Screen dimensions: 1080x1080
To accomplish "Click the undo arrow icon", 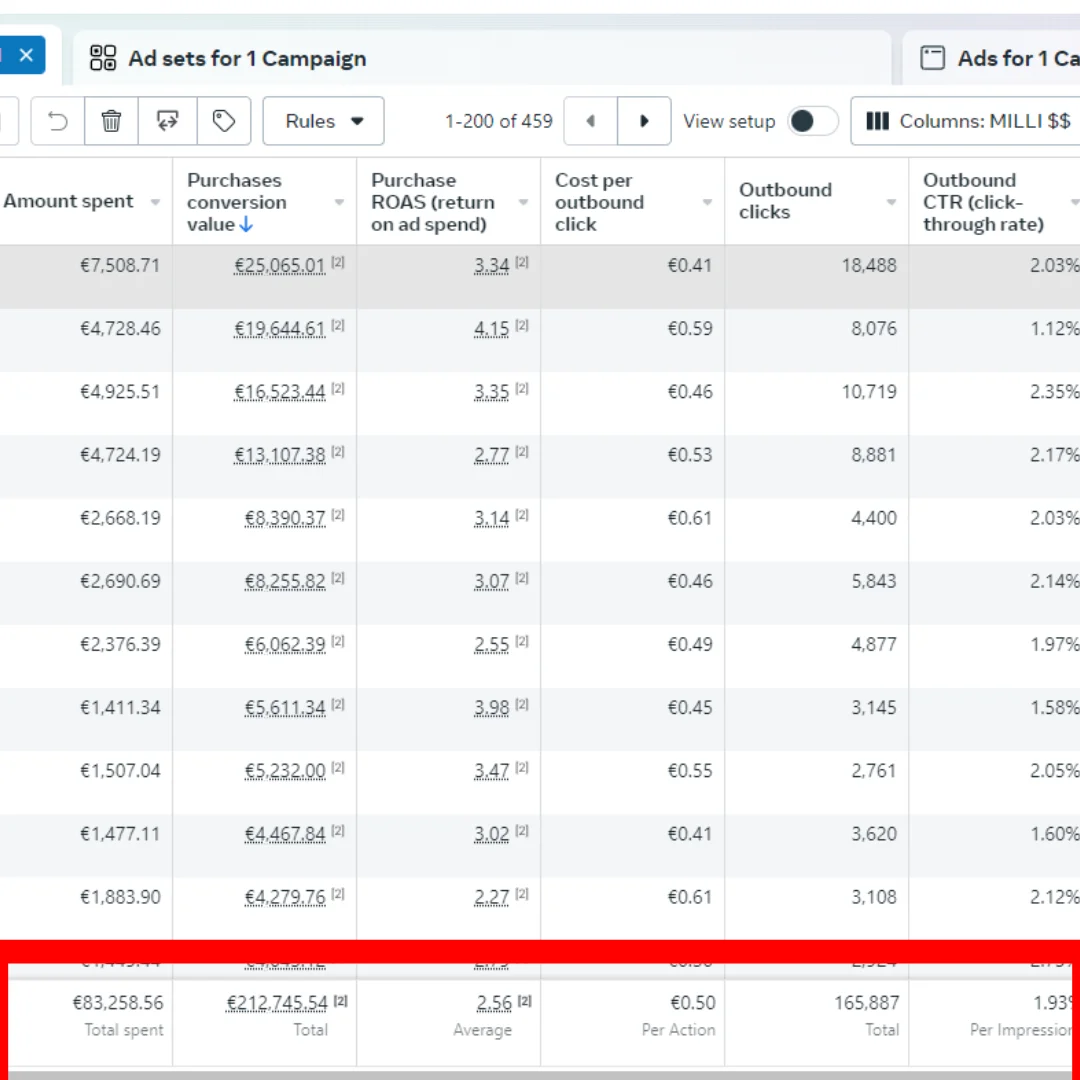I will point(58,121).
